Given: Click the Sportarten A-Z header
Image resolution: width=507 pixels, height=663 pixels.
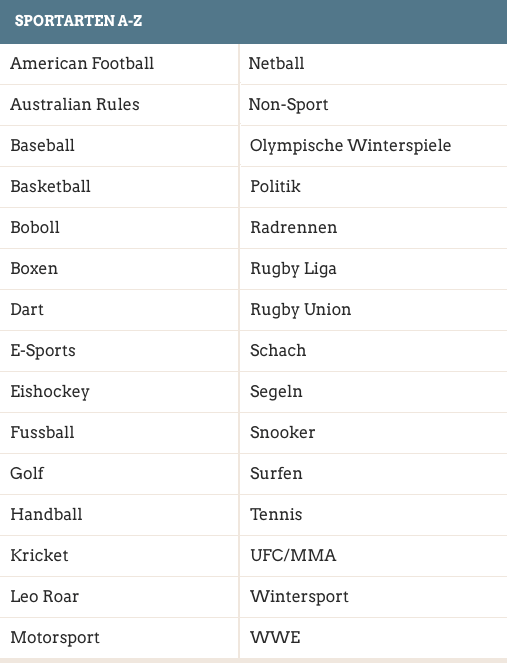Looking at the screenshot, I should [x=78, y=21].
